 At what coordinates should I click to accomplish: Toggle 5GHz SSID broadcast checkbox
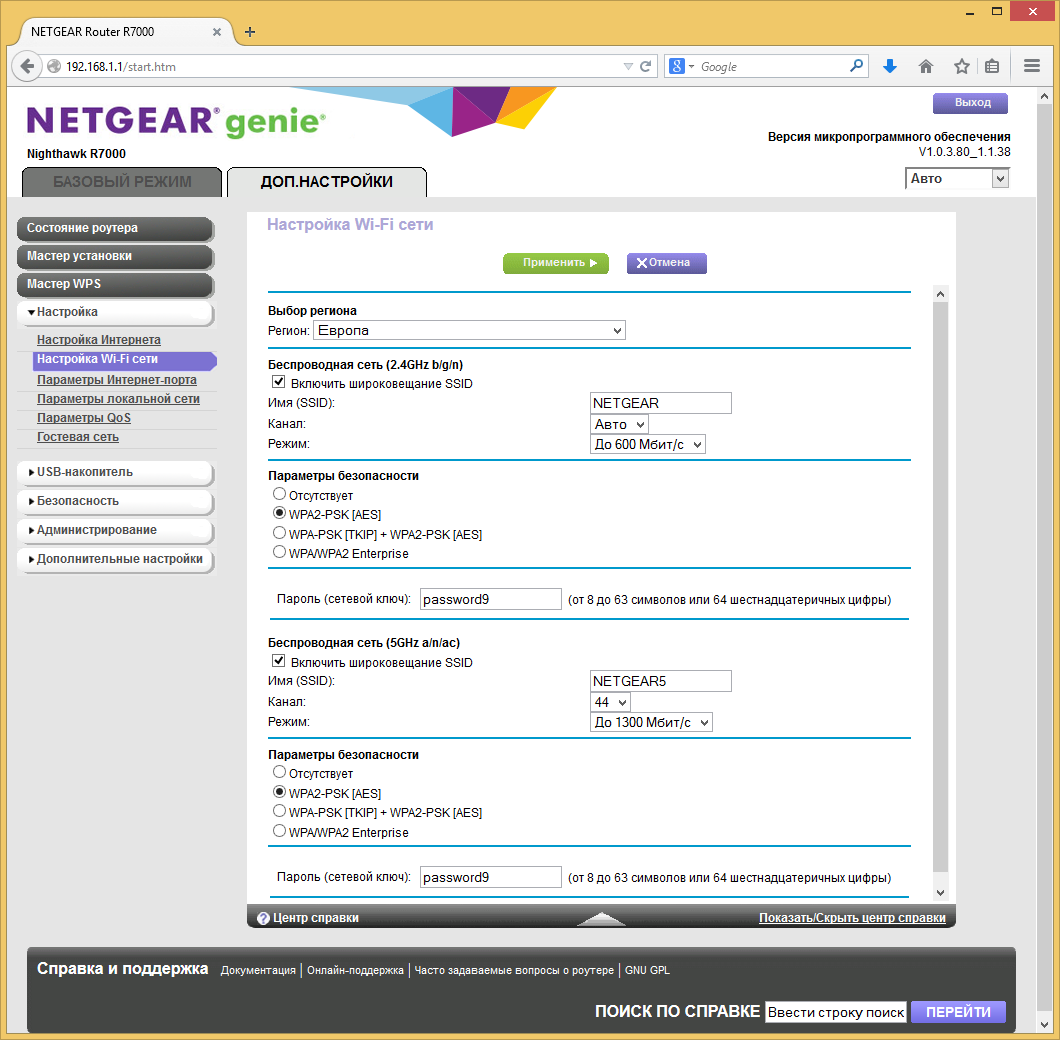point(279,661)
